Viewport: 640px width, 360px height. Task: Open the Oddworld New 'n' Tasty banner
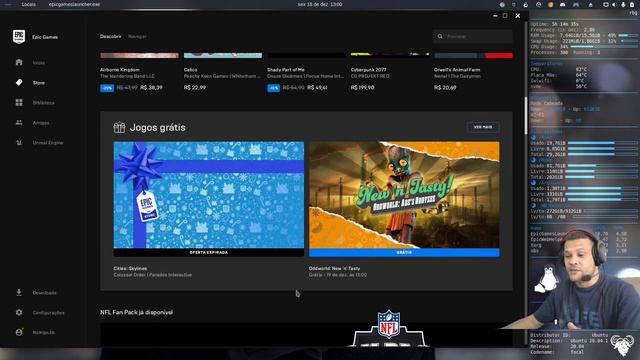404,195
